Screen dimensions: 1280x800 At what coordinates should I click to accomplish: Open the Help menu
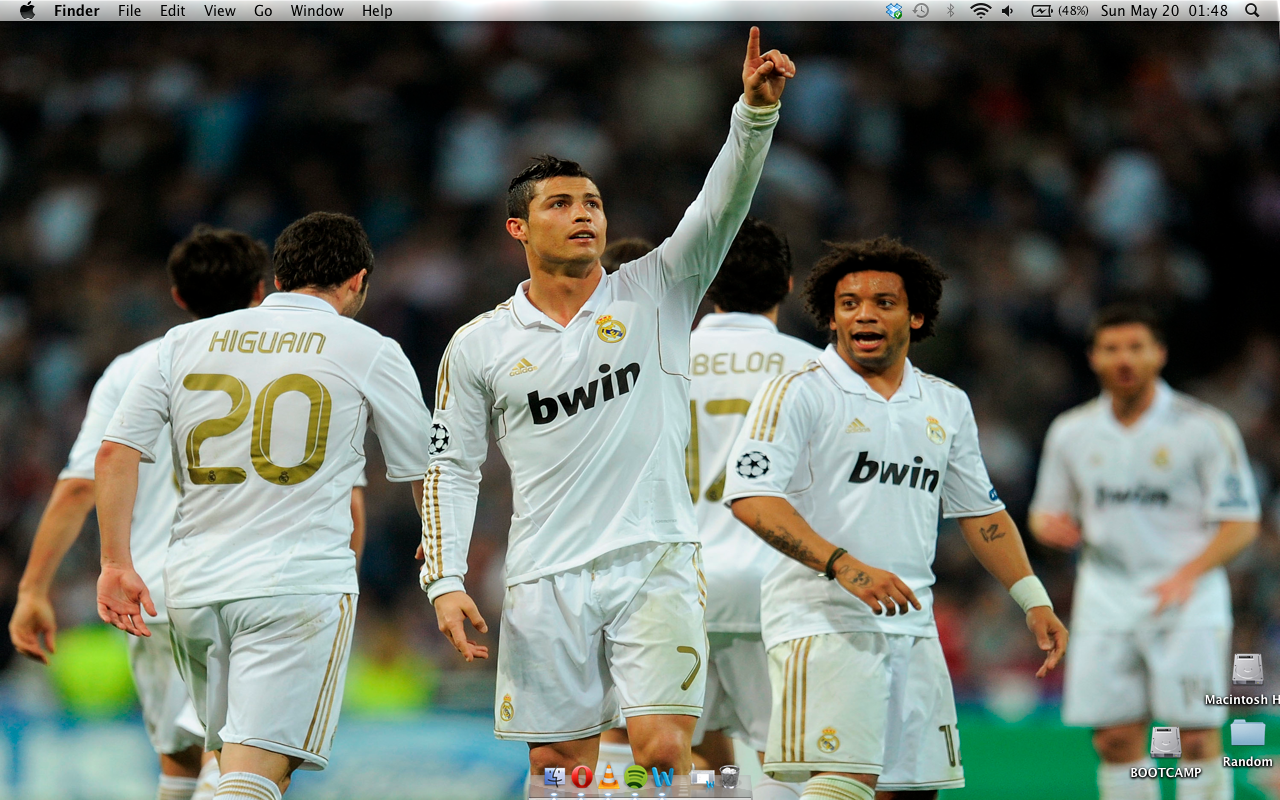pos(377,11)
